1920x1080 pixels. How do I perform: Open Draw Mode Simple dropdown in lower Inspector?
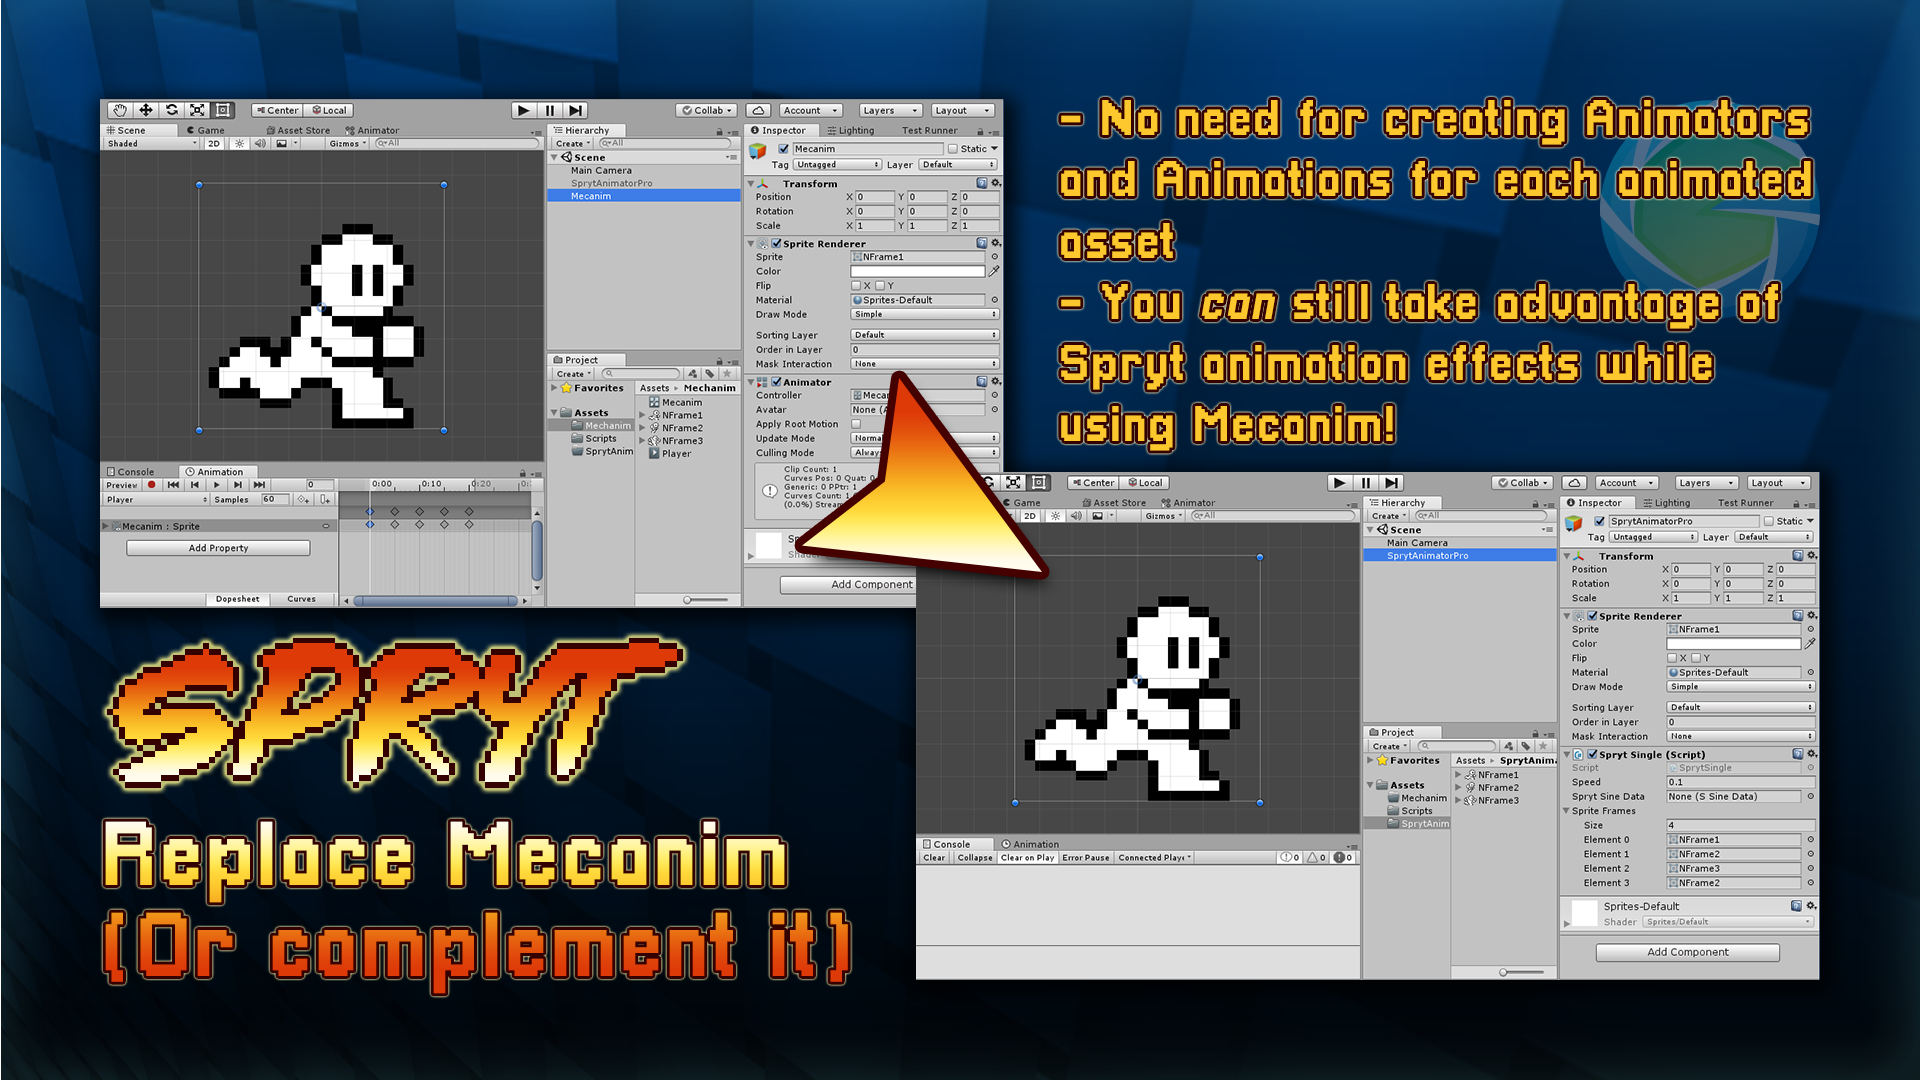pos(1740,687)
